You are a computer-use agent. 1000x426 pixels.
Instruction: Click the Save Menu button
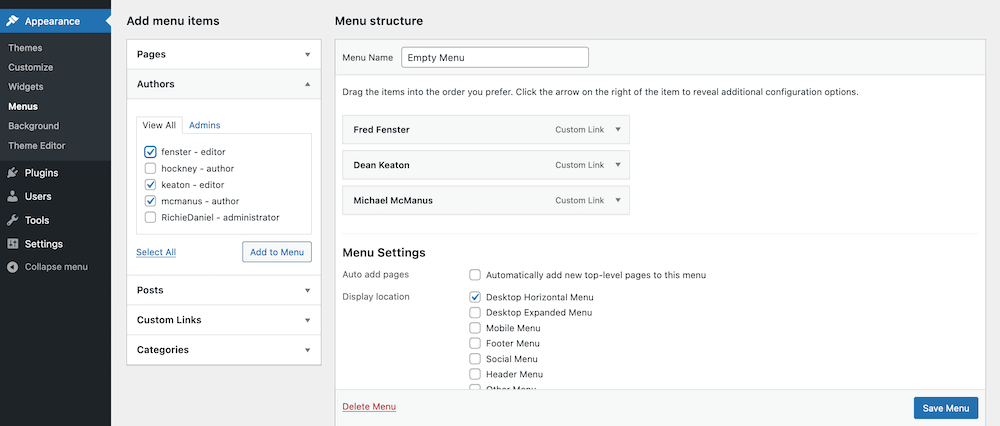pyautogui.click(x=945, y=408)
